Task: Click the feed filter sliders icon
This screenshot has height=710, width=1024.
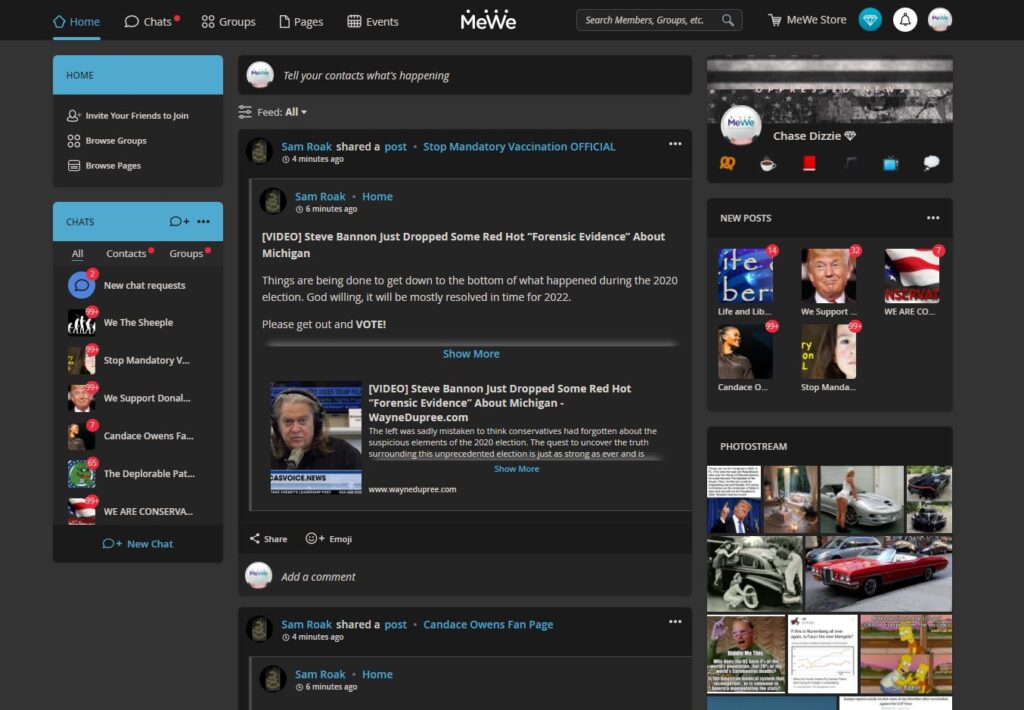Action: click(245, 112)
